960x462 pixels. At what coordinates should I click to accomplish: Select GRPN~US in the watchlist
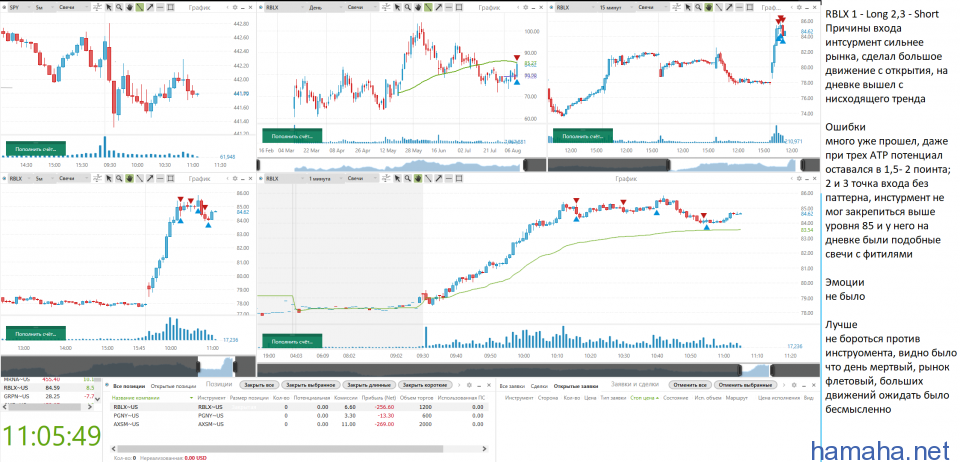(49, 396)
